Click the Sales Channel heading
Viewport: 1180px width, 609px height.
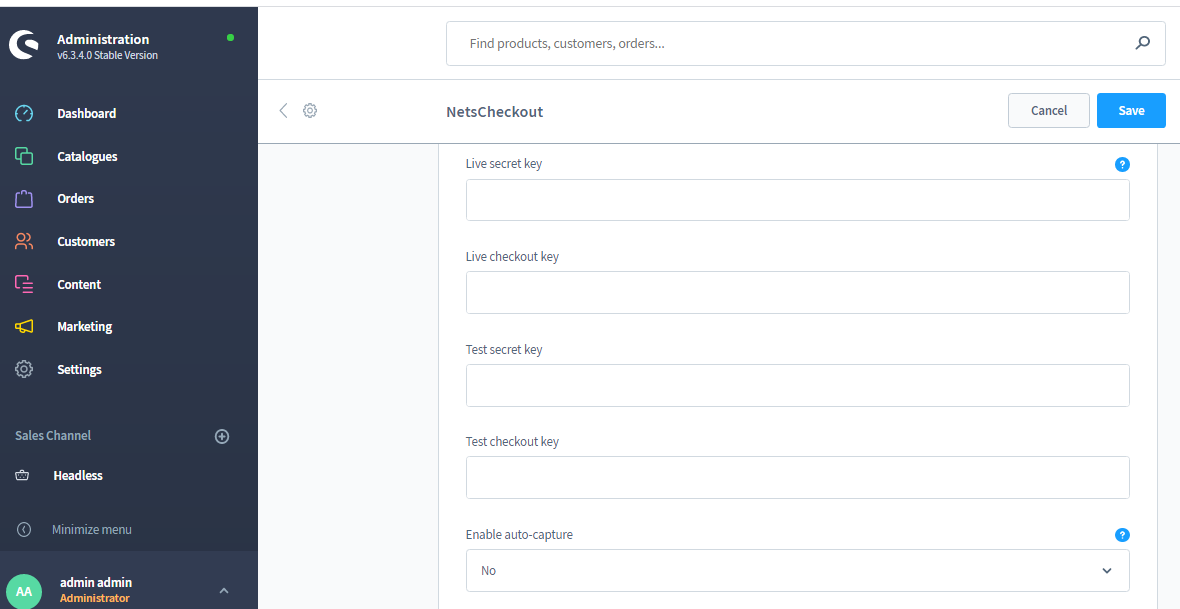[x=53, y=436]
